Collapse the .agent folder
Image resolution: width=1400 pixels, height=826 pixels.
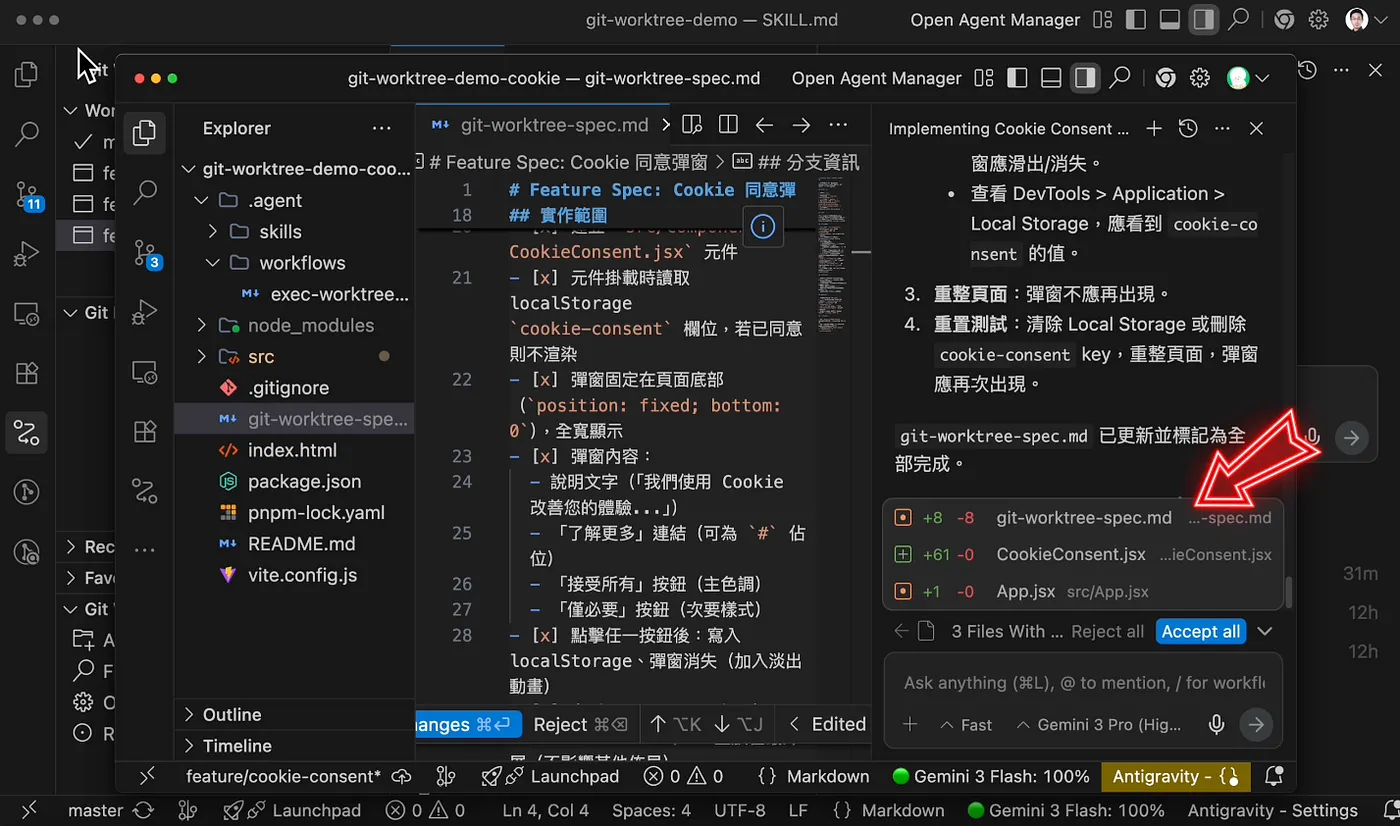click(202, 201)
